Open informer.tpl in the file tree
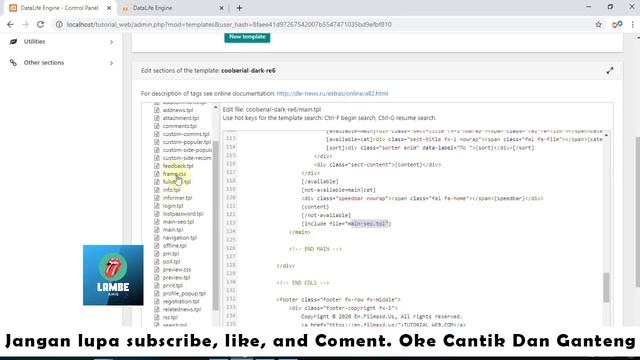Image resolution: width=640 pixels, height=360 pixels. (x=177, y=198)
